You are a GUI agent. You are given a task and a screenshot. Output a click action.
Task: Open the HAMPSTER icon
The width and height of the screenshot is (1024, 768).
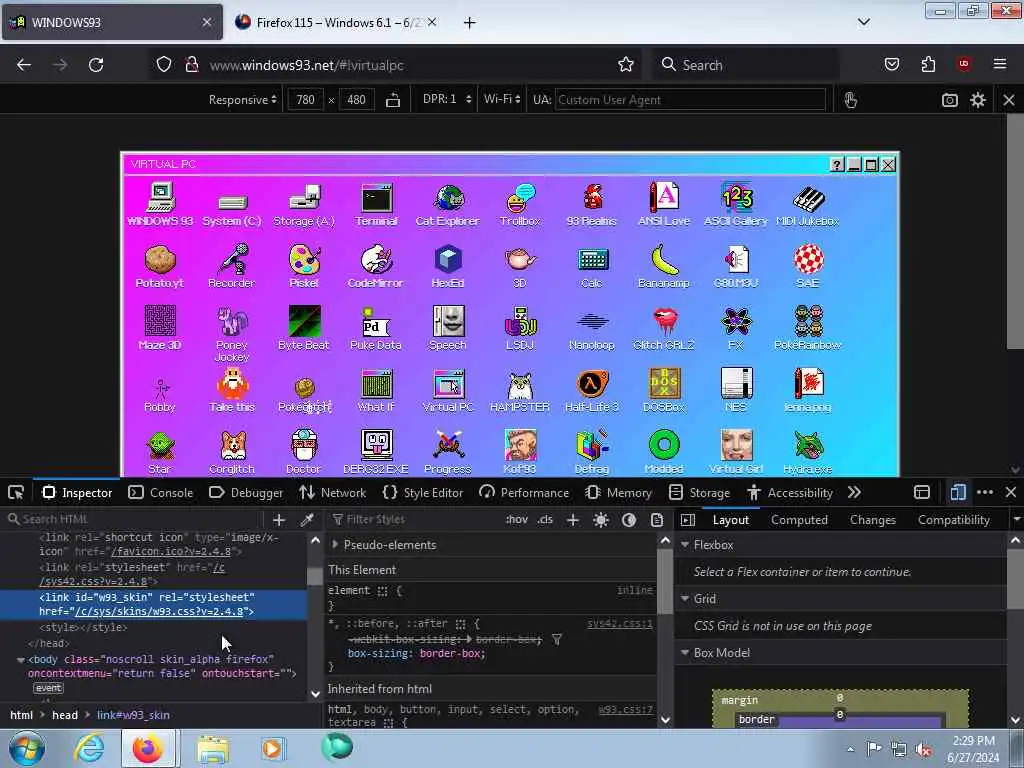pos(520,391)
